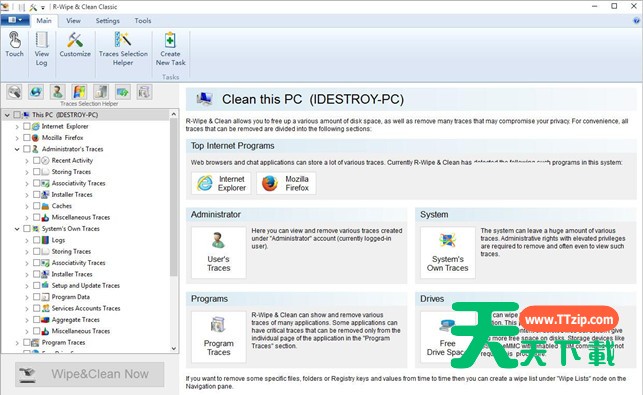Collapse the Administrator's Traces node
Viewport: 643px width, 395px height.
coord(17,149)
